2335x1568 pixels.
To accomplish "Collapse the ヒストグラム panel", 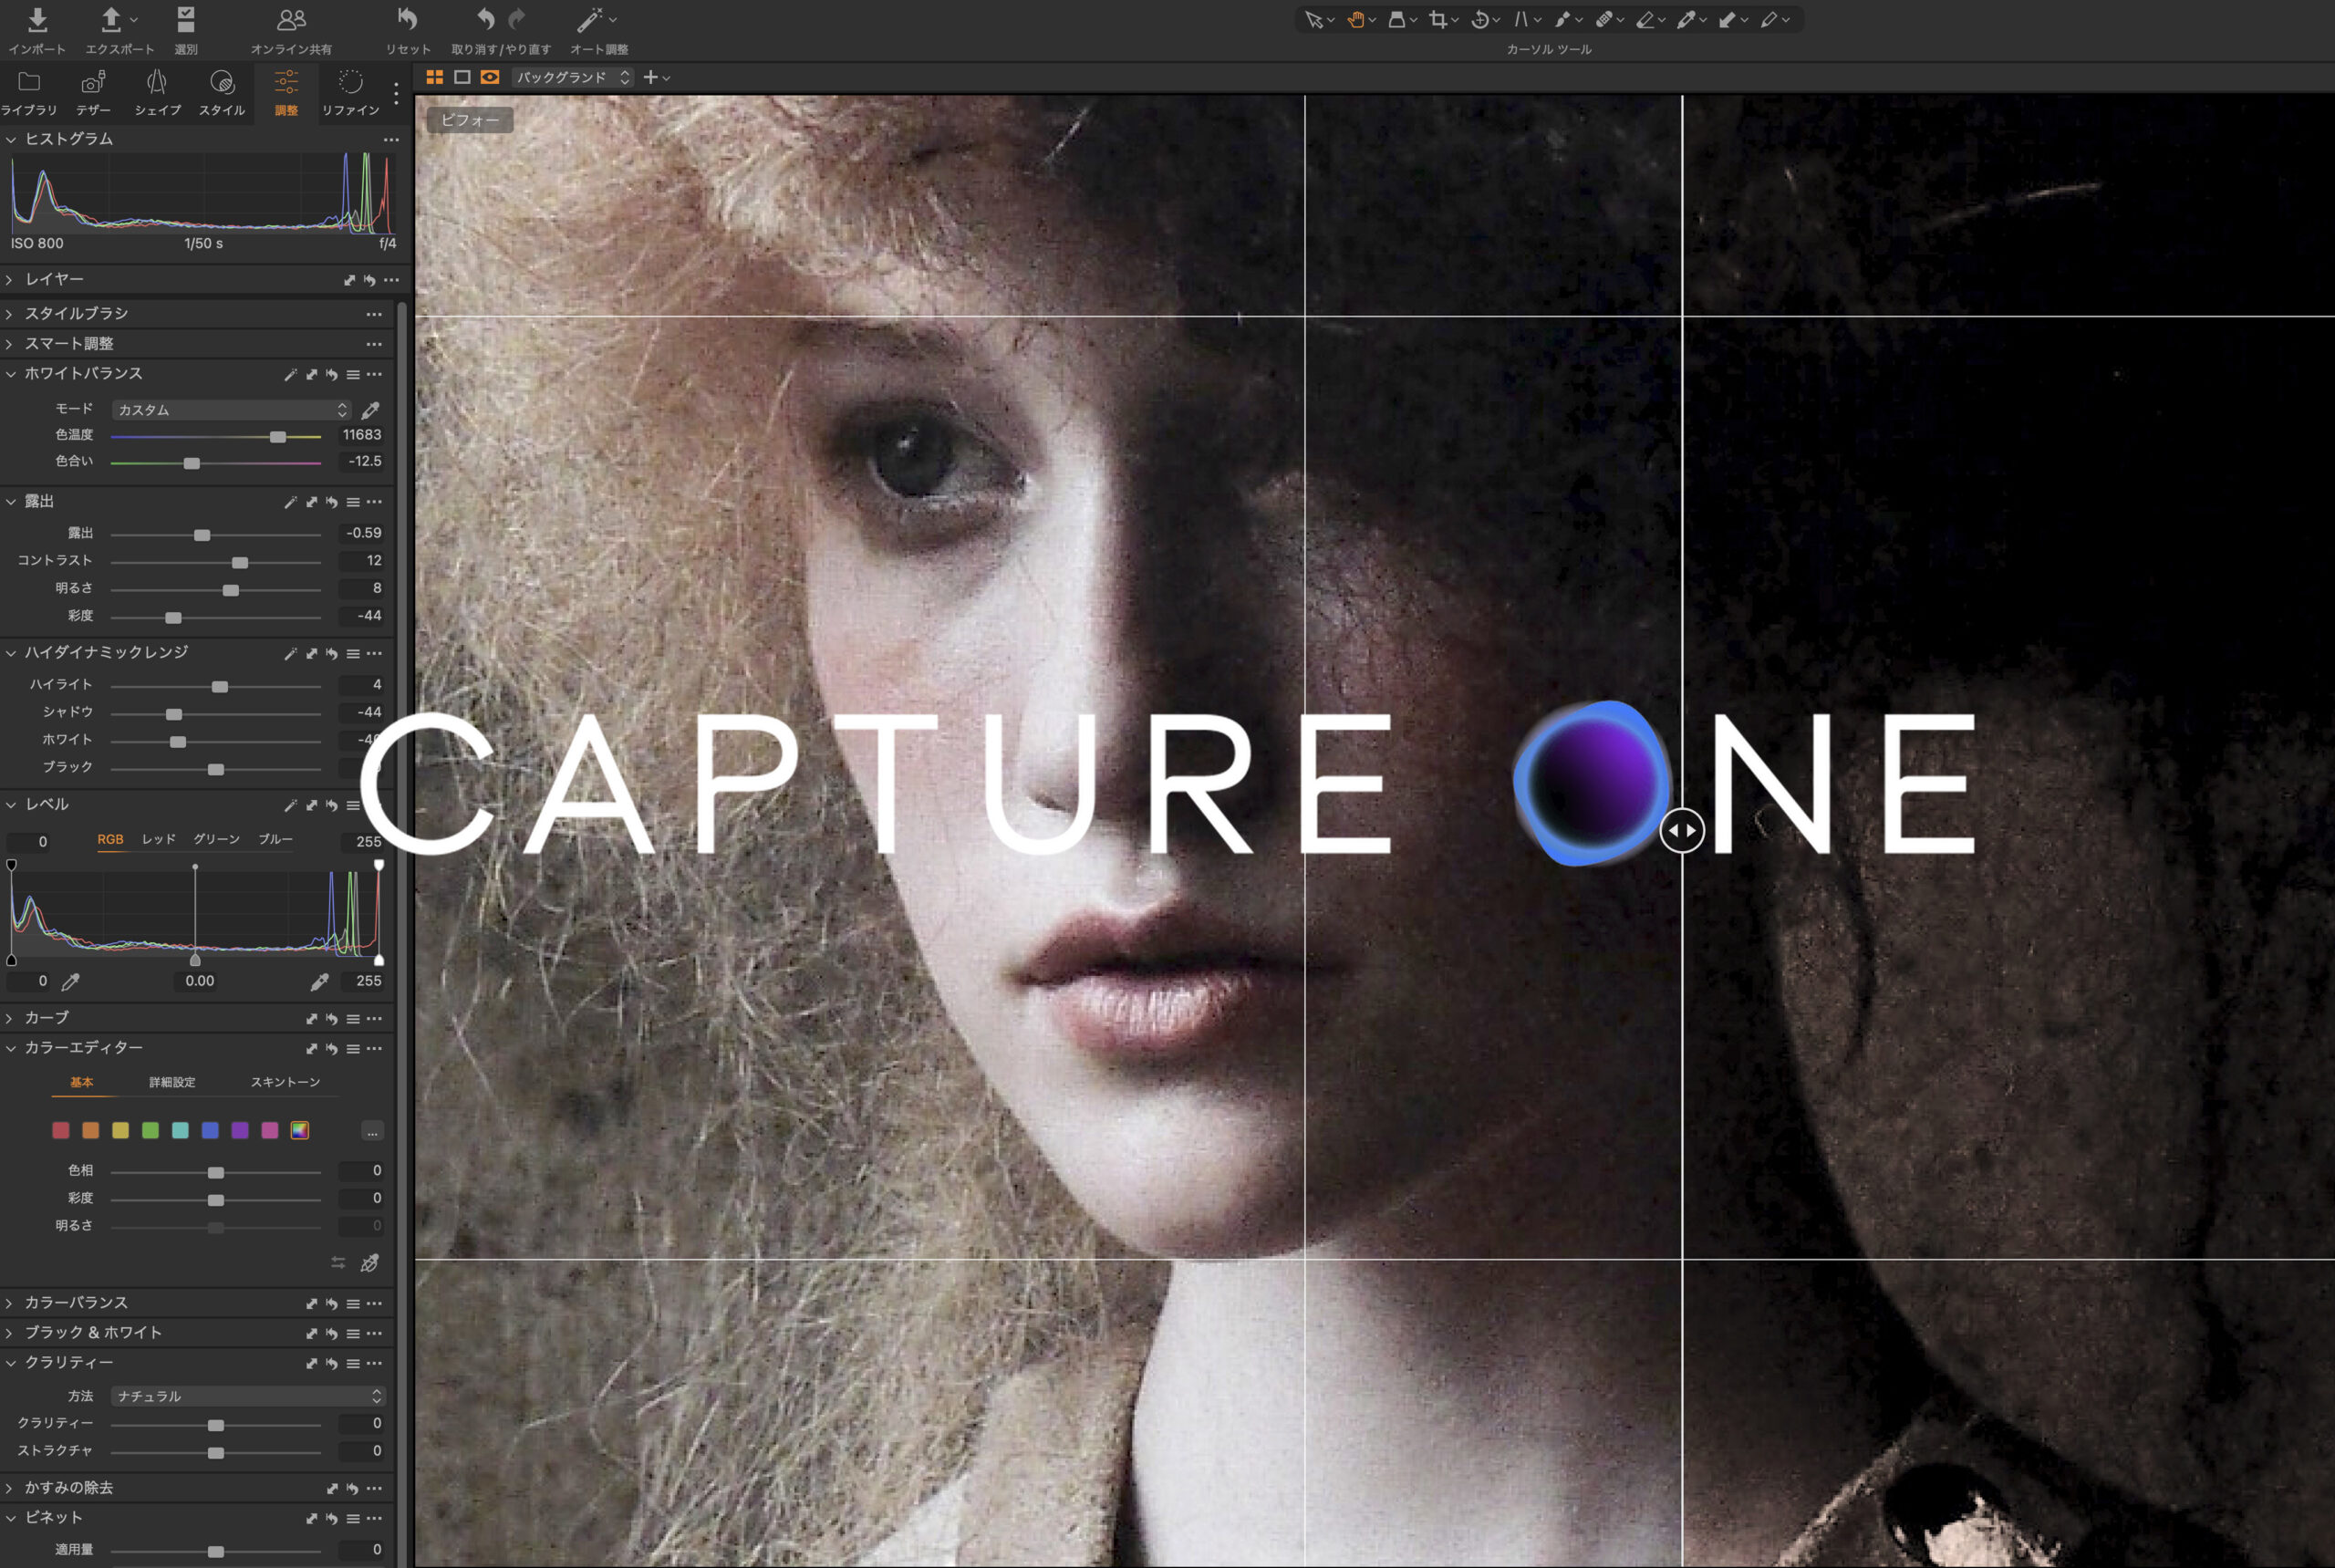I will tap(11, 139).
